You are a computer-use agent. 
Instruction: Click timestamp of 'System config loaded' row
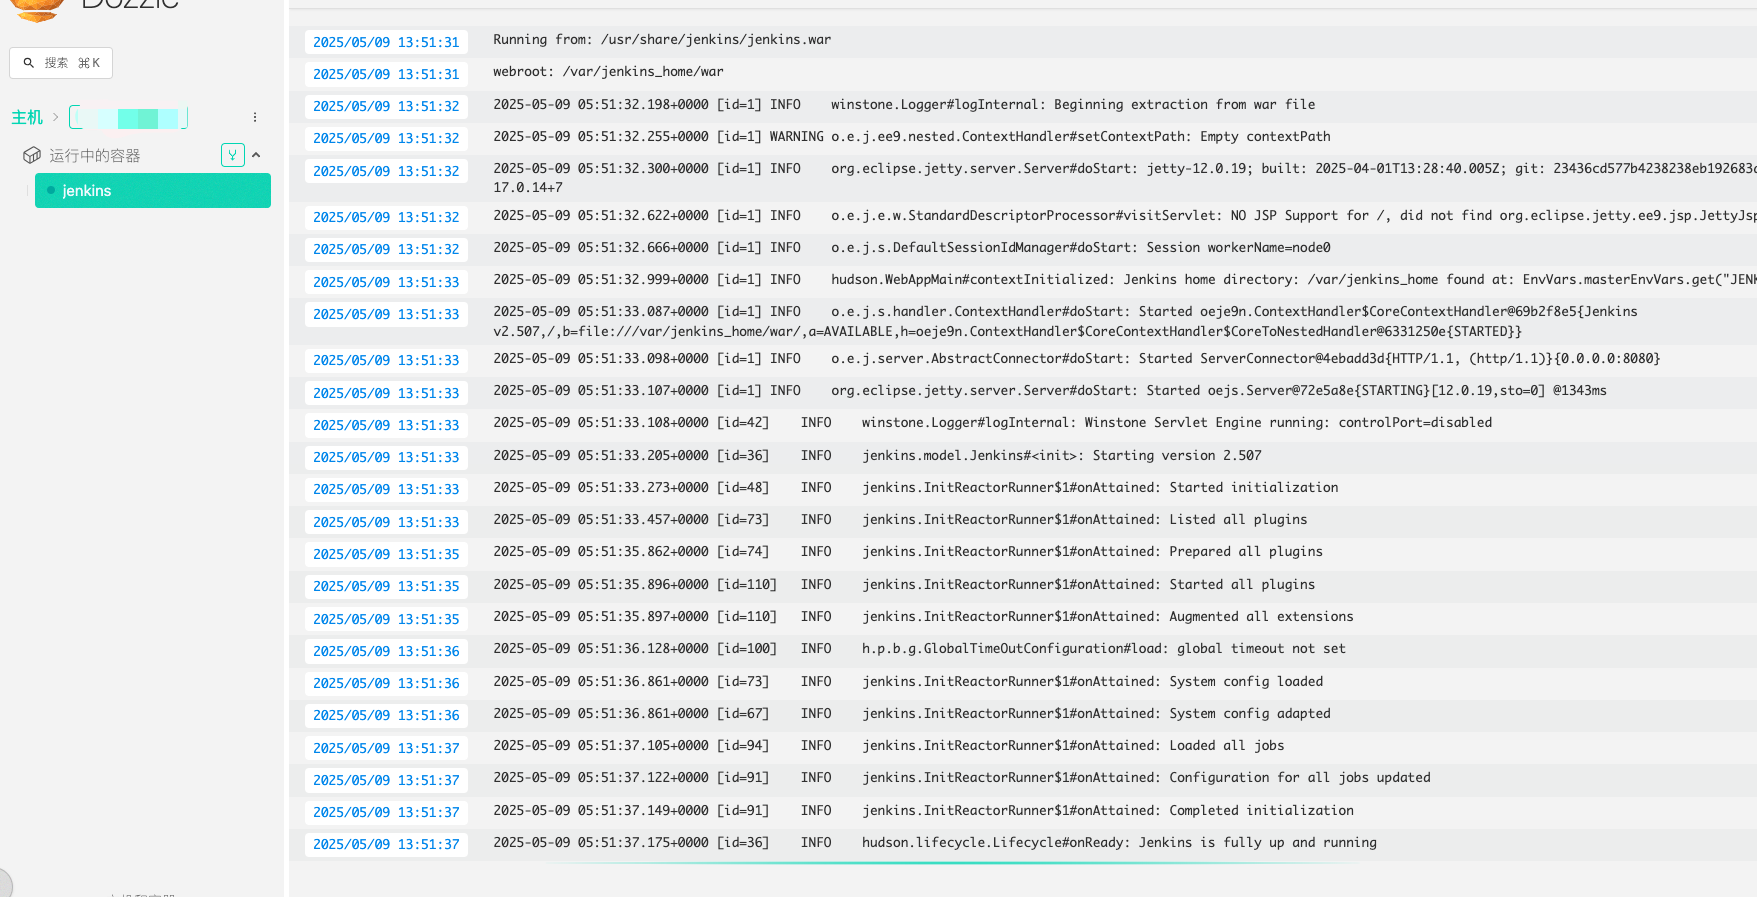click(x=386, y=683)
